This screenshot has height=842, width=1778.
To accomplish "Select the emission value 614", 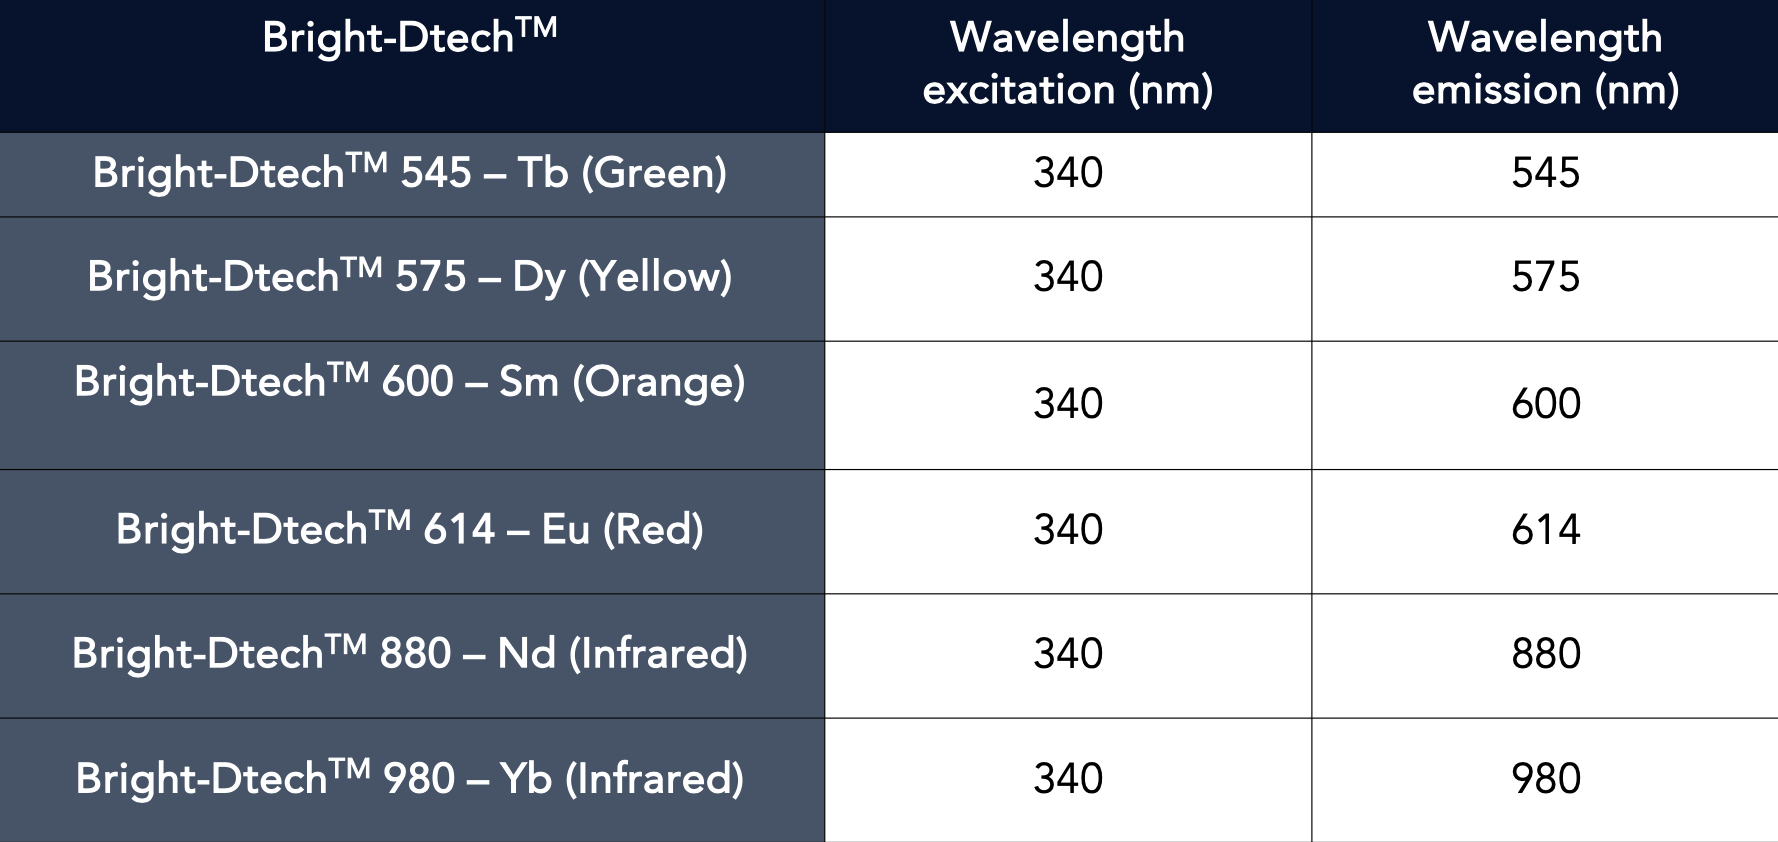I will pos(1545,530).
